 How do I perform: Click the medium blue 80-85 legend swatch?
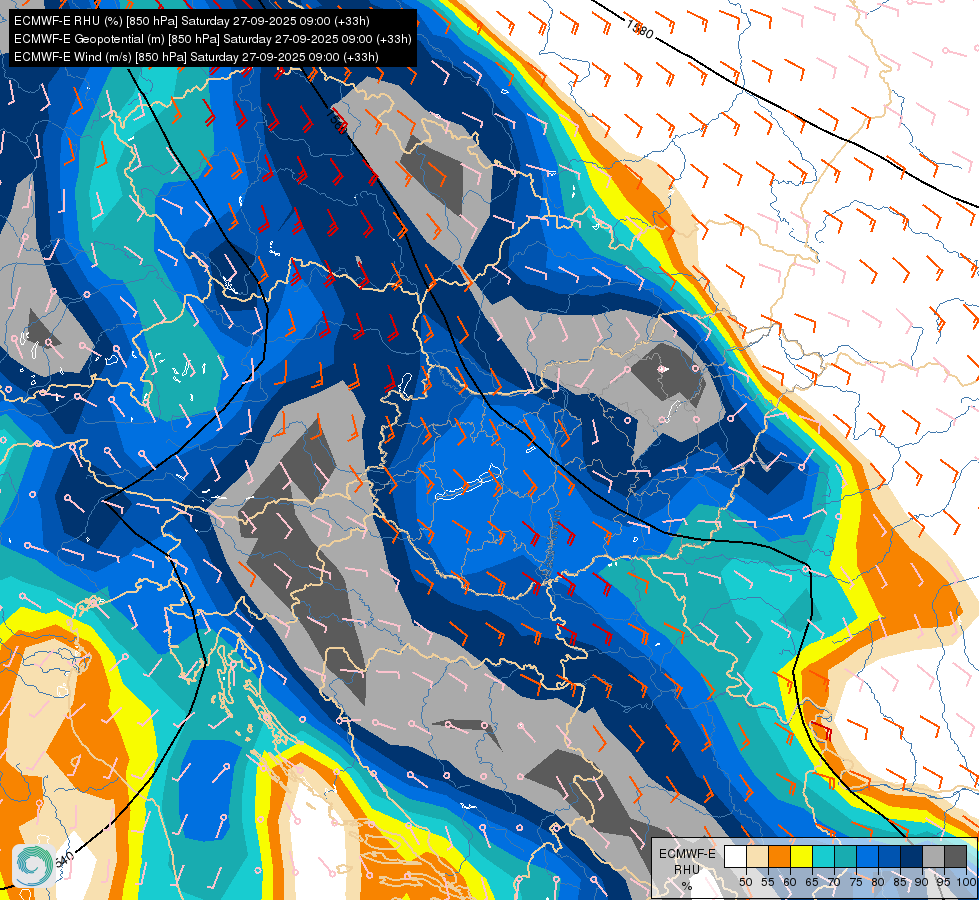click(889, 856)
